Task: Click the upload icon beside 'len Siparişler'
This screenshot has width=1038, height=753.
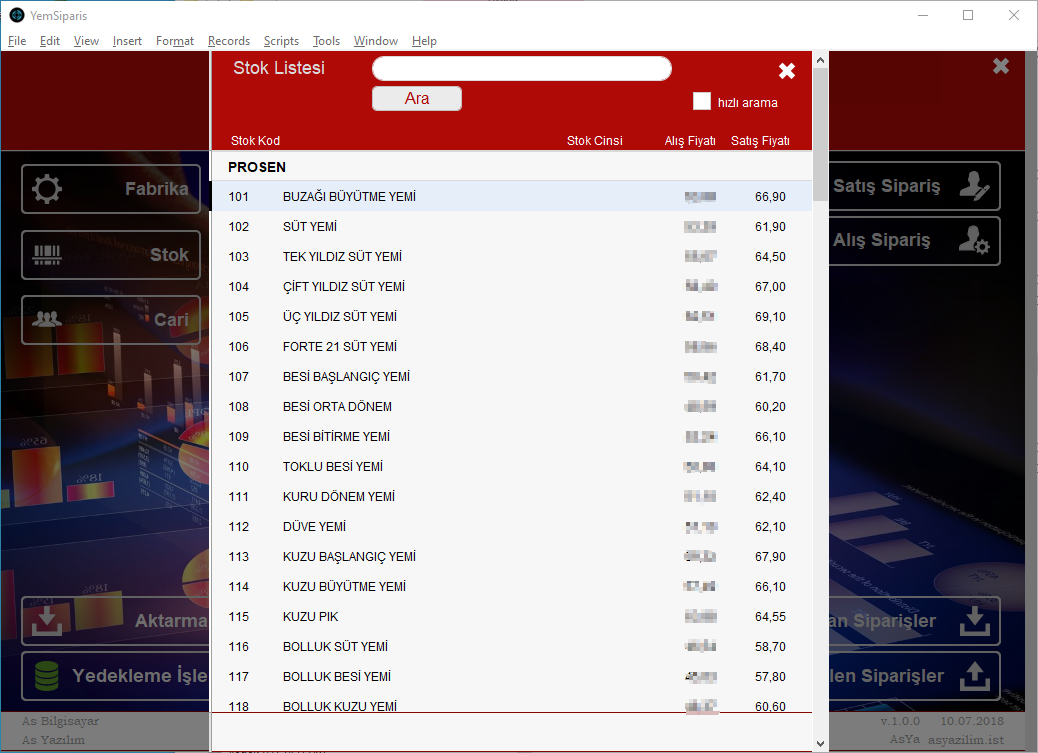Action: coord(974,676)
